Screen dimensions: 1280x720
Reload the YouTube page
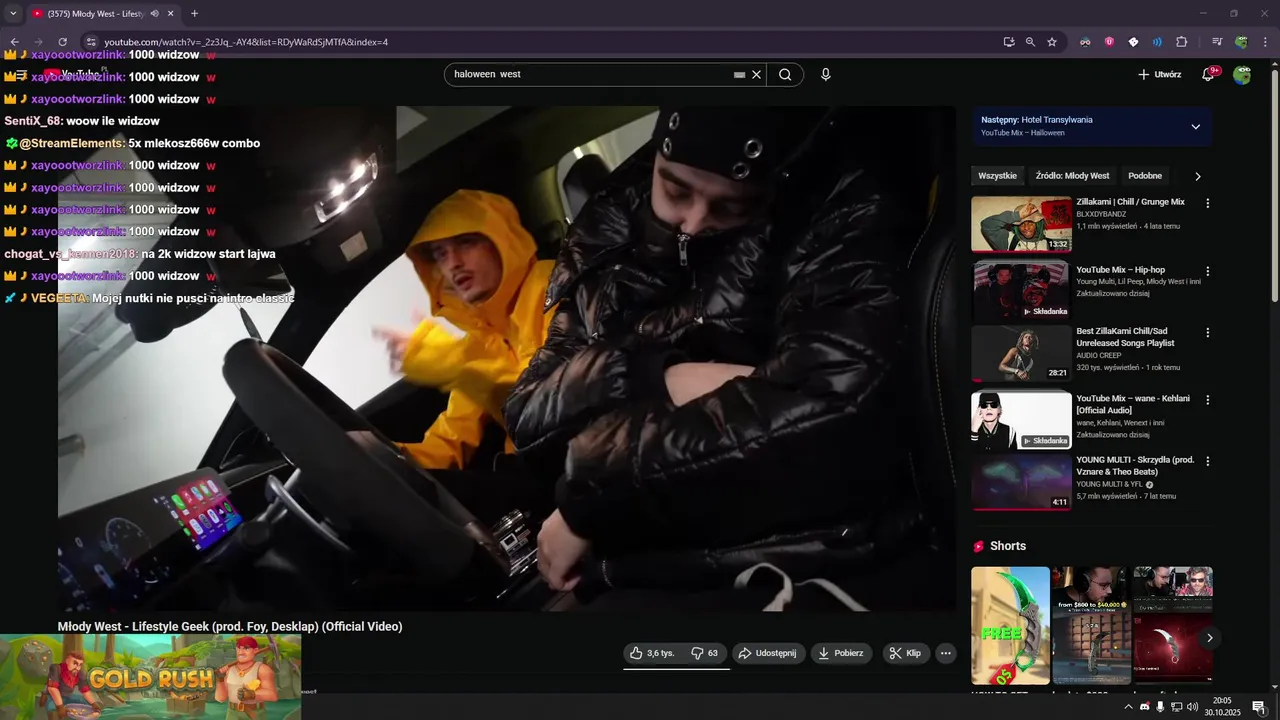62,42
